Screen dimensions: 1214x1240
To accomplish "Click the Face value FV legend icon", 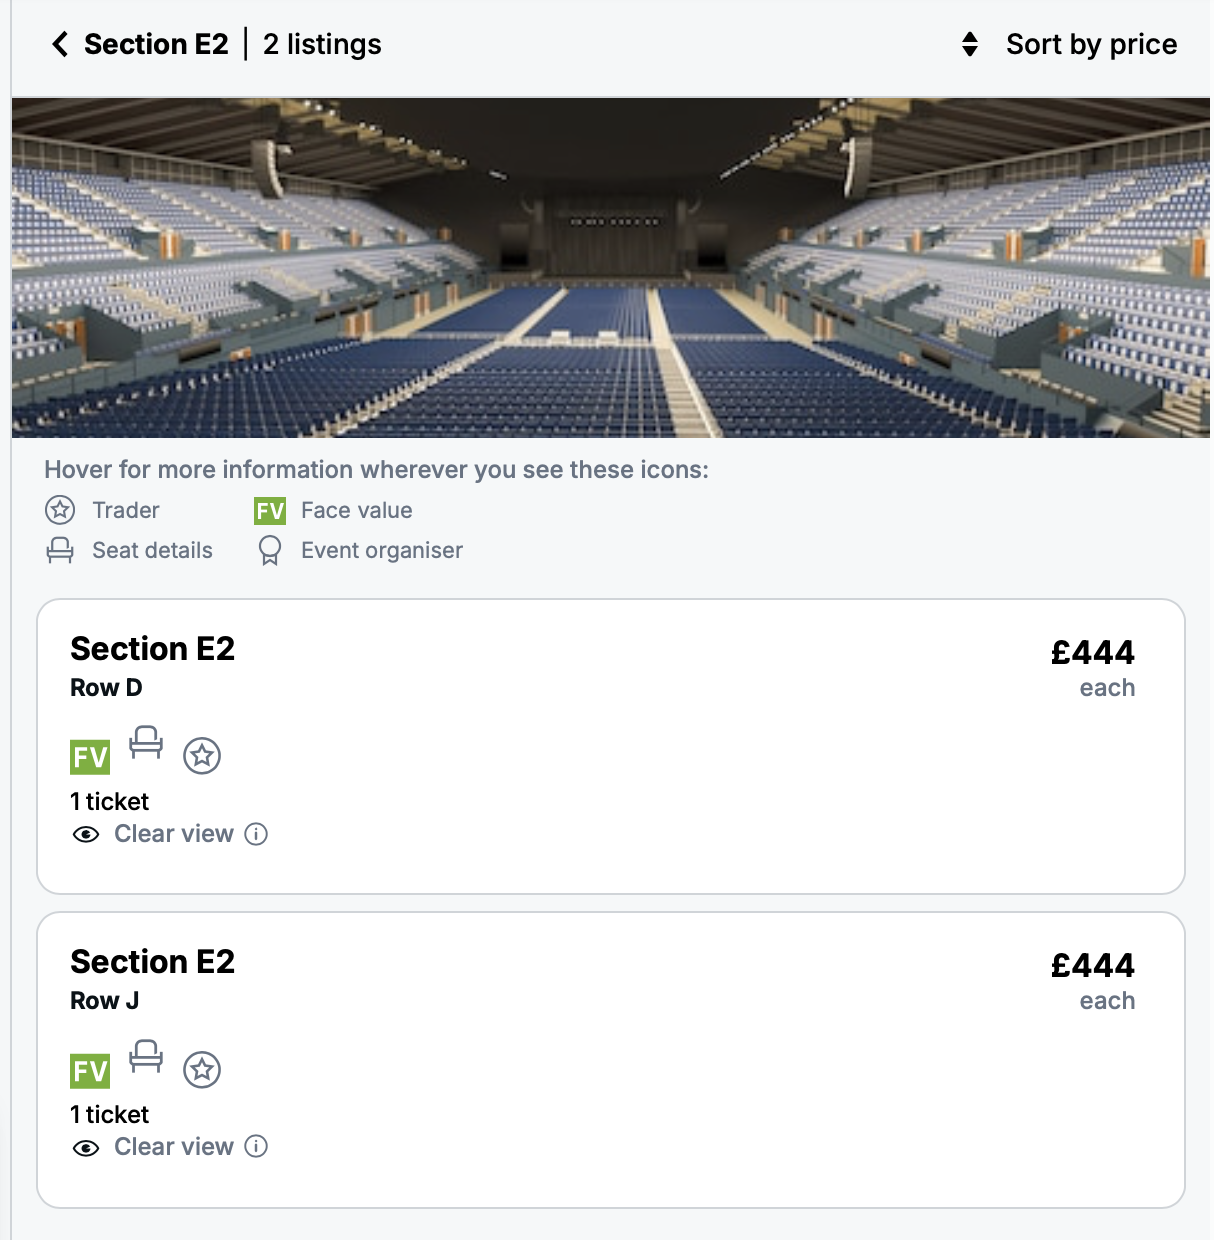I will click(x=270, y=511).
